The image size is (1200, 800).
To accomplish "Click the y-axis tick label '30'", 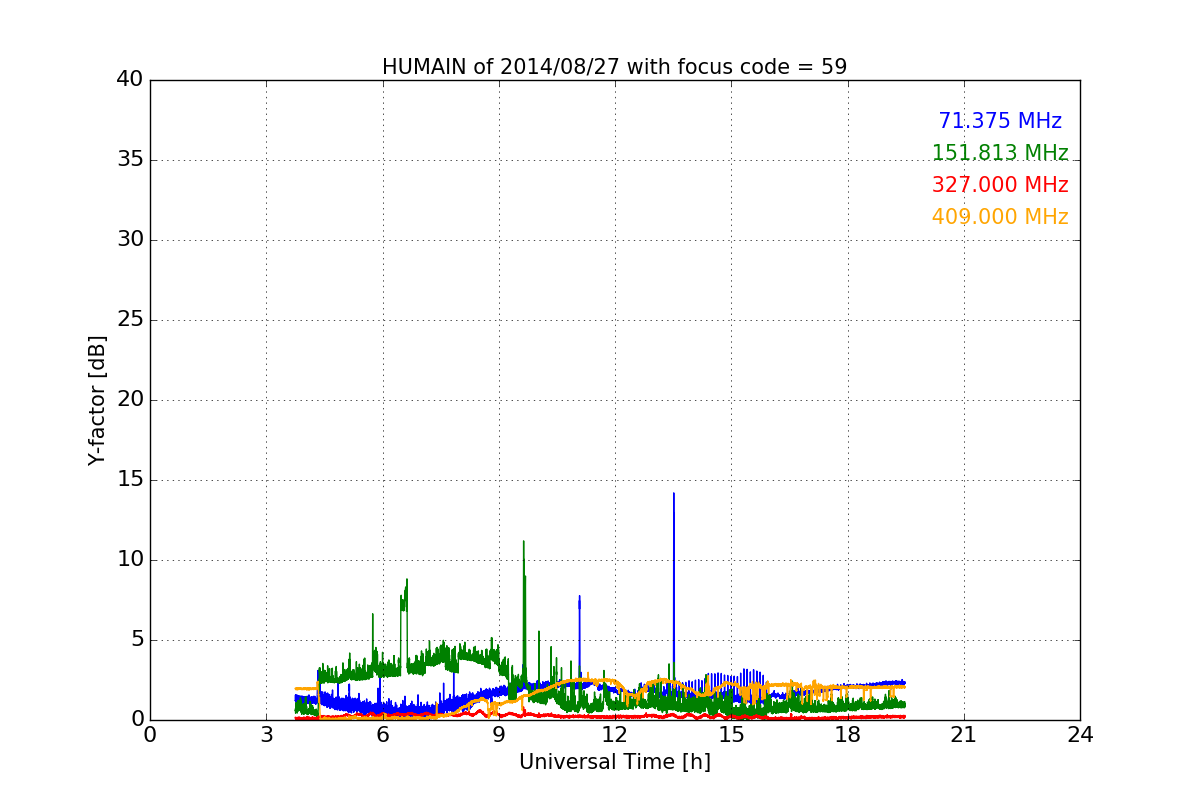I will point(130,240).
